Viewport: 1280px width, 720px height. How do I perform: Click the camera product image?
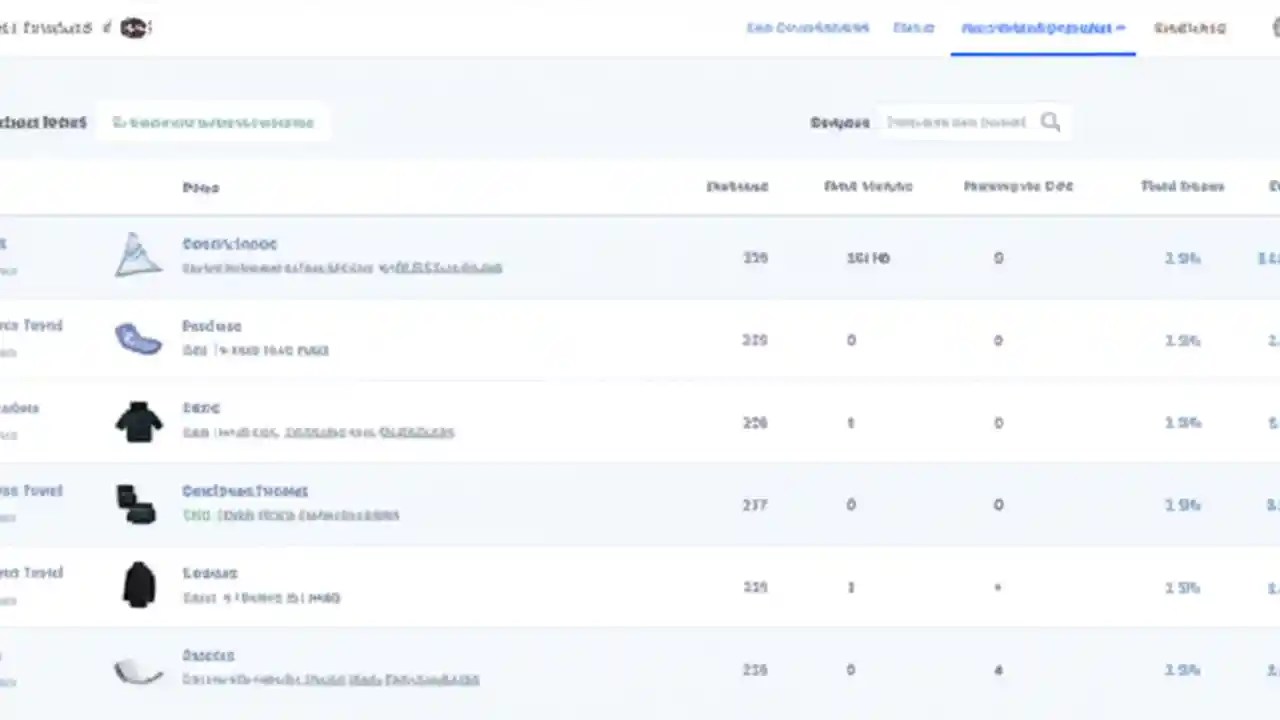pos(138,504)
